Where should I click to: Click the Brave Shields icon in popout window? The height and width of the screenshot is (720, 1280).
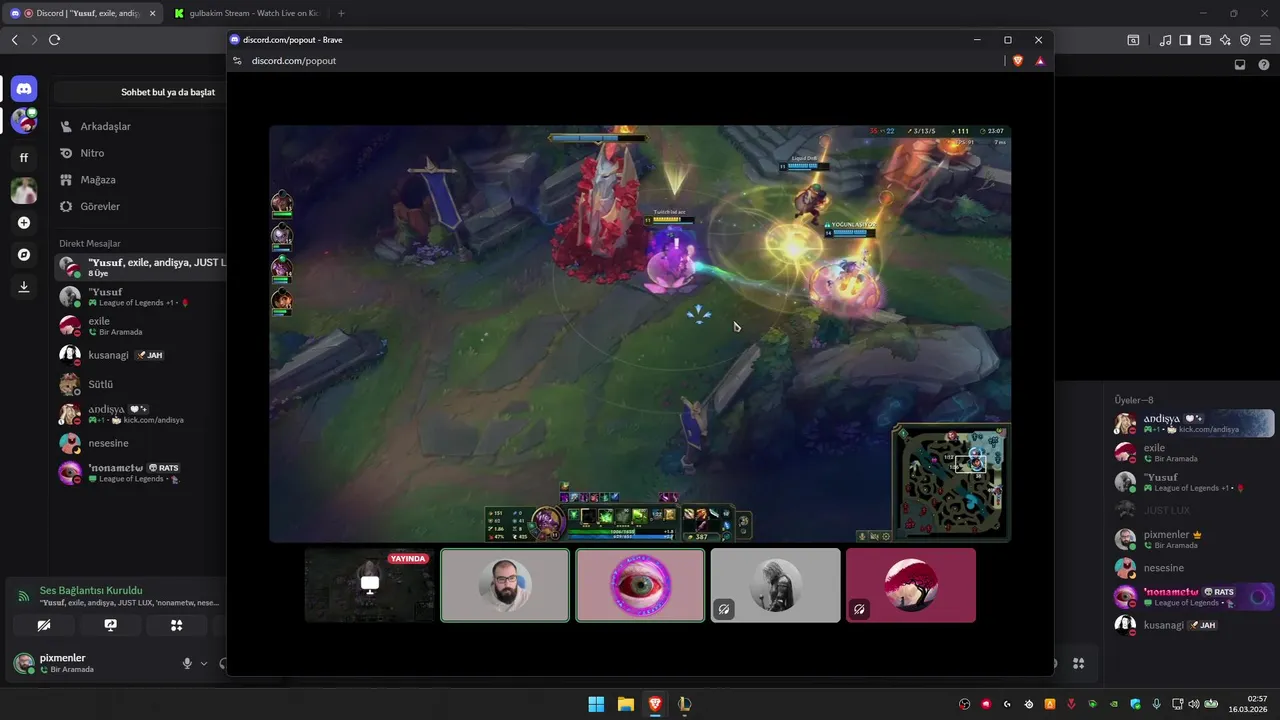click(1018, 61)
